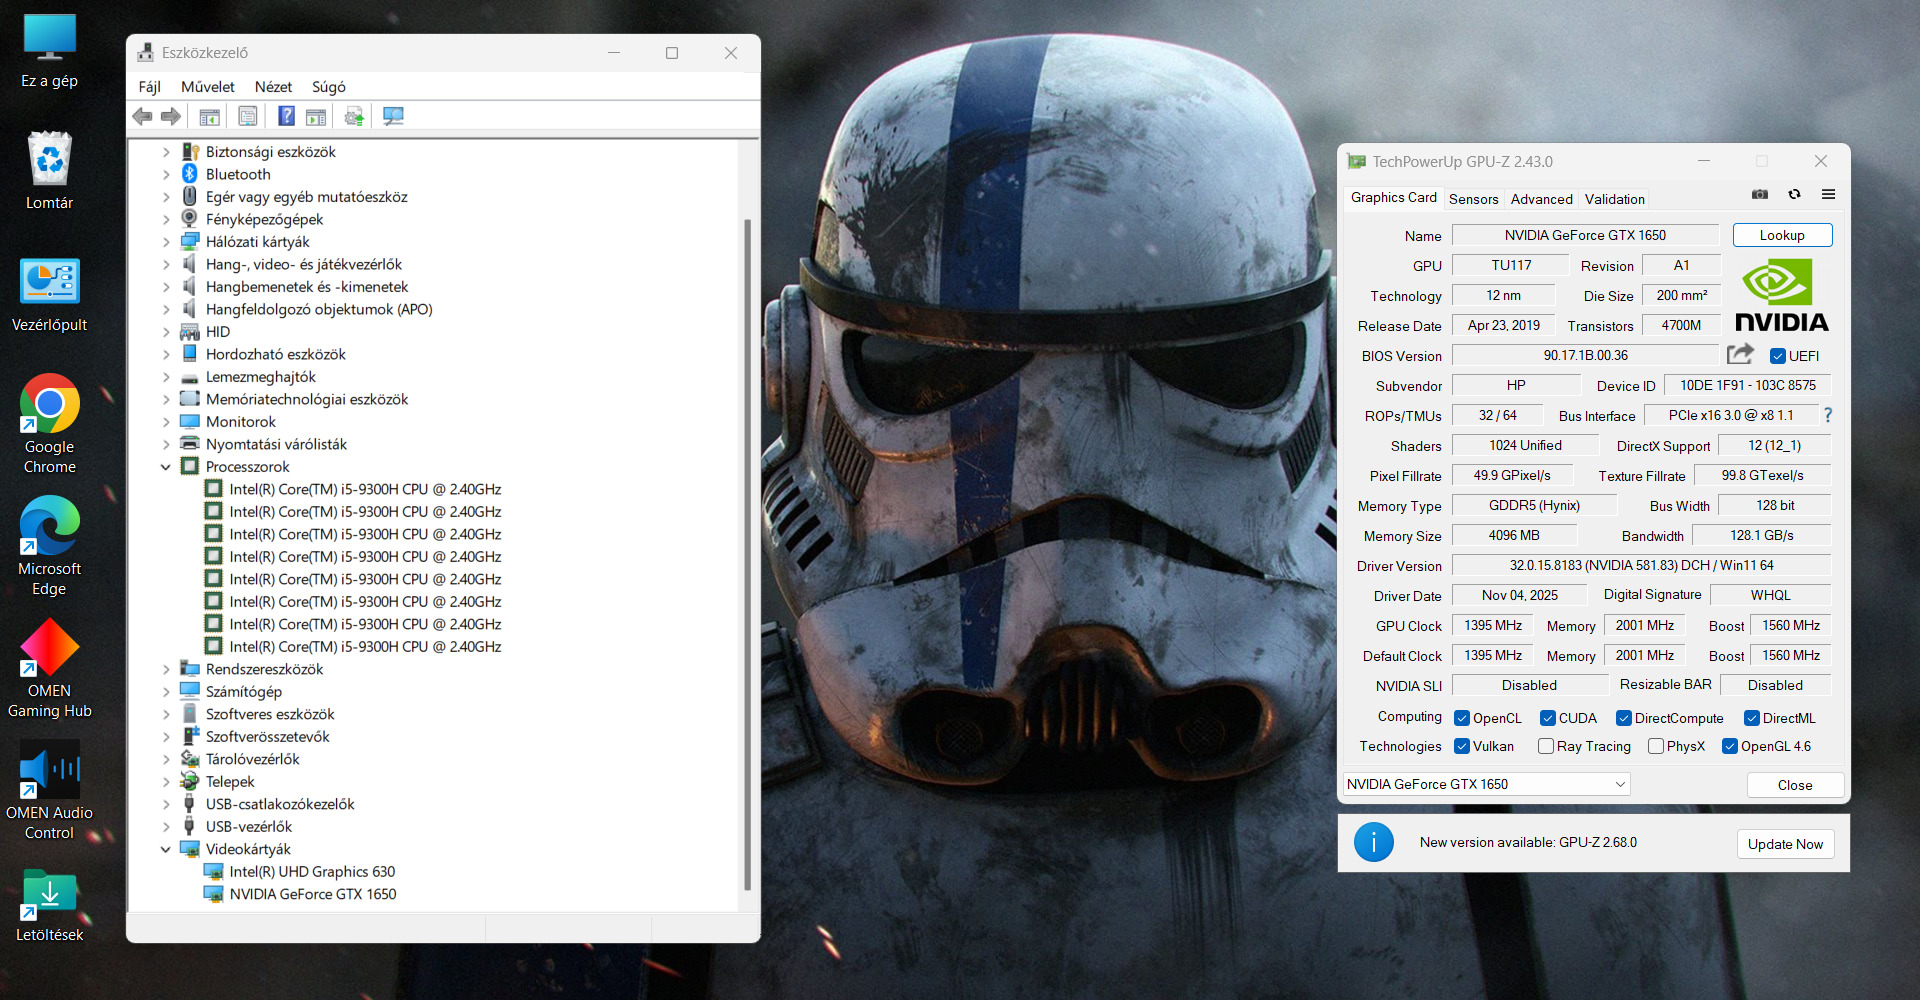Screen dimensions: 1920x1000
Task: Click the Forward arrow in Eszközkezelő toolbar
Action: point(171,117)
